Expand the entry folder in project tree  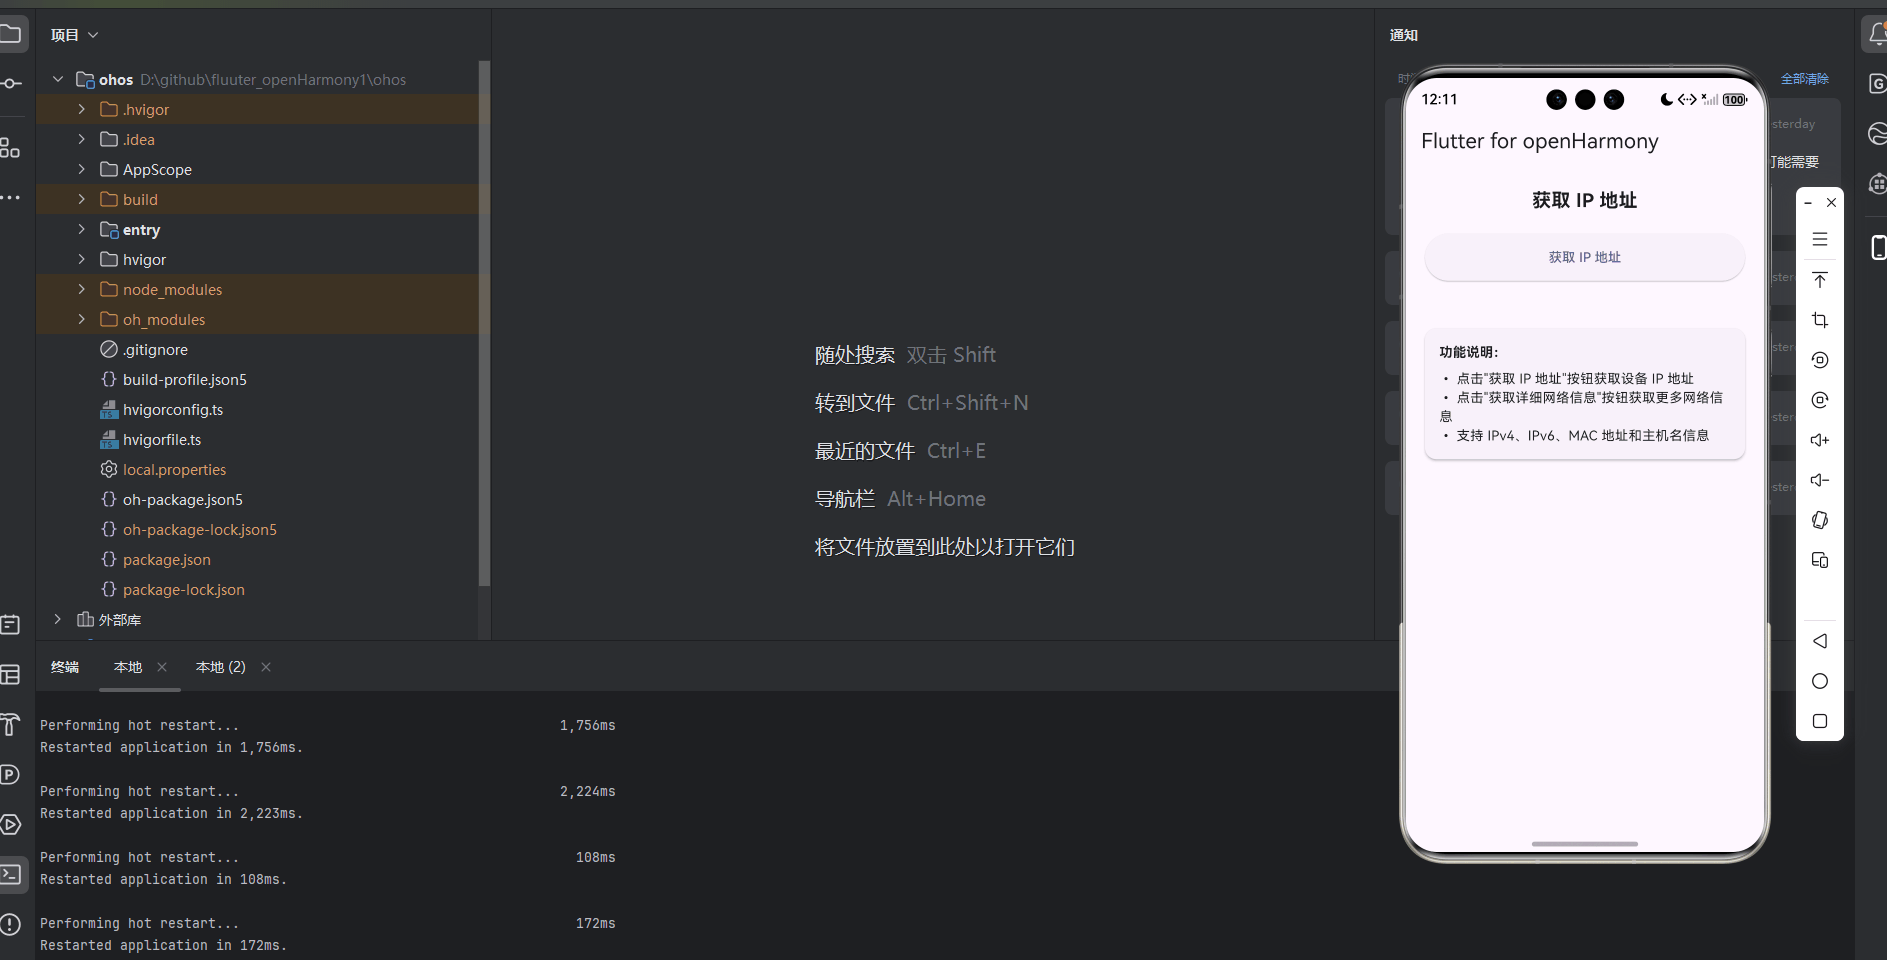pos(81,229)
